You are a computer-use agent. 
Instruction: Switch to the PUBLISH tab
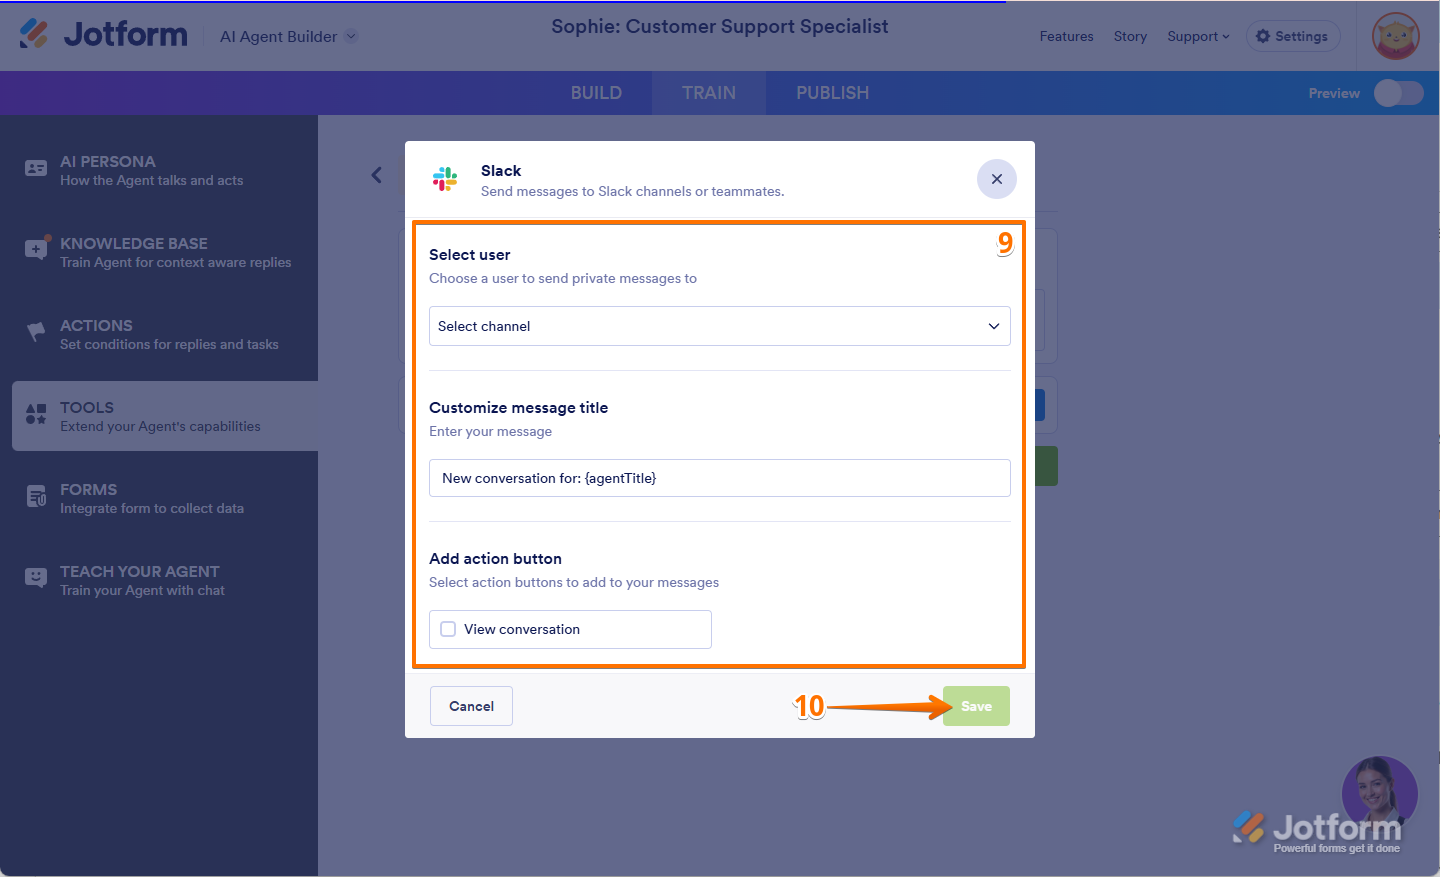point(832,93)
